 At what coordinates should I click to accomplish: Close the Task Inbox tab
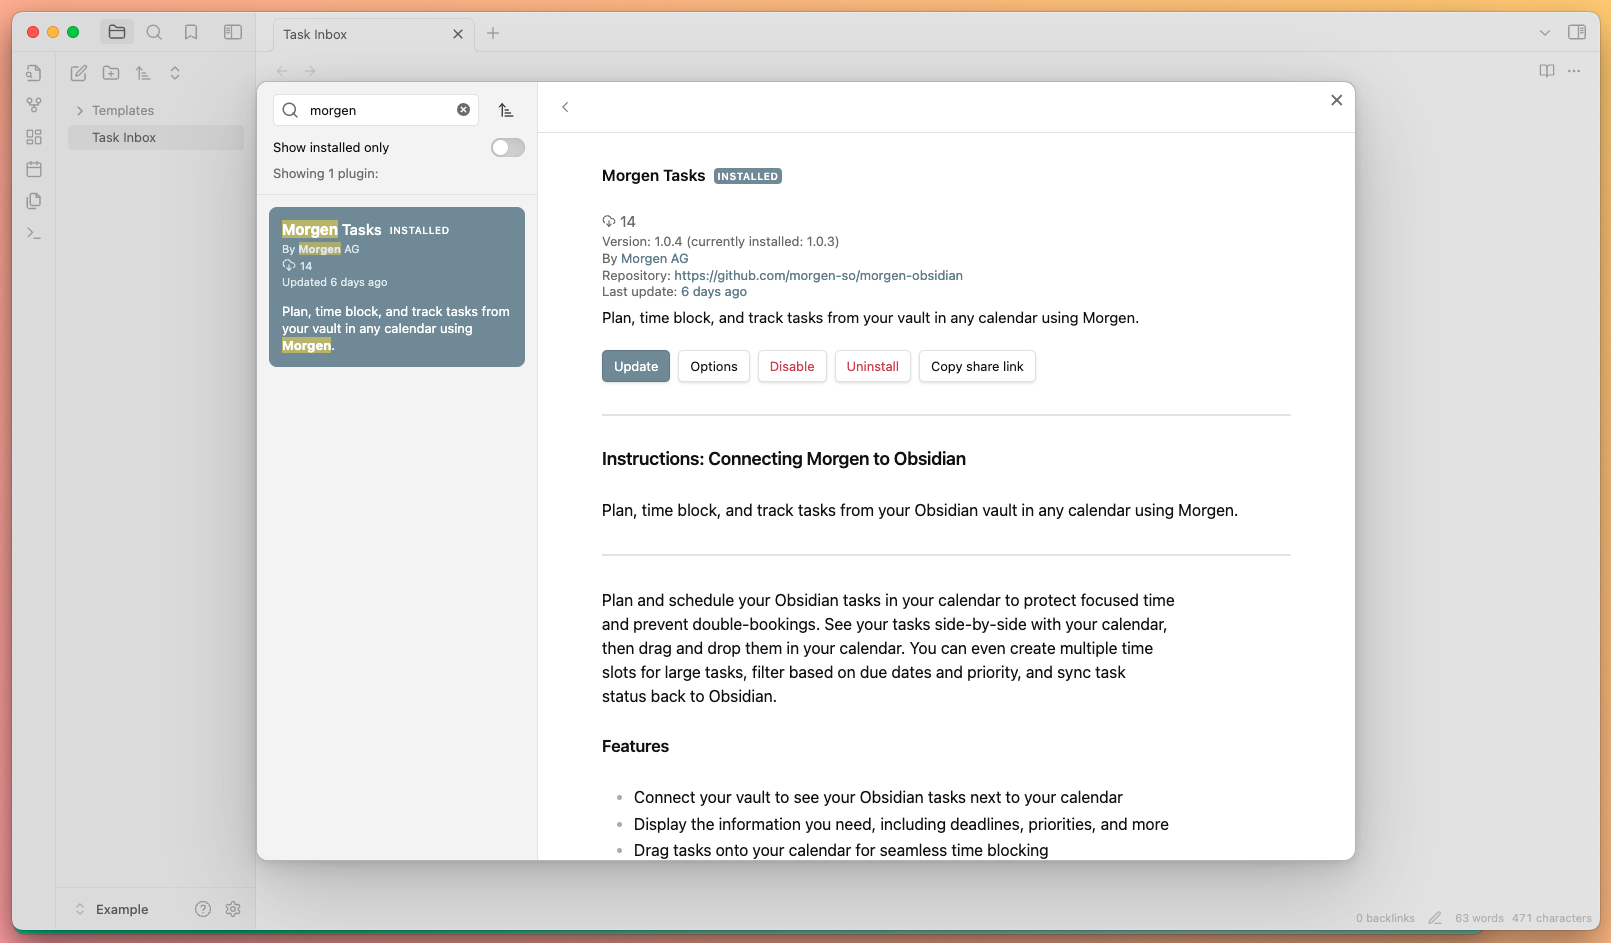click(x=458, y=34)
